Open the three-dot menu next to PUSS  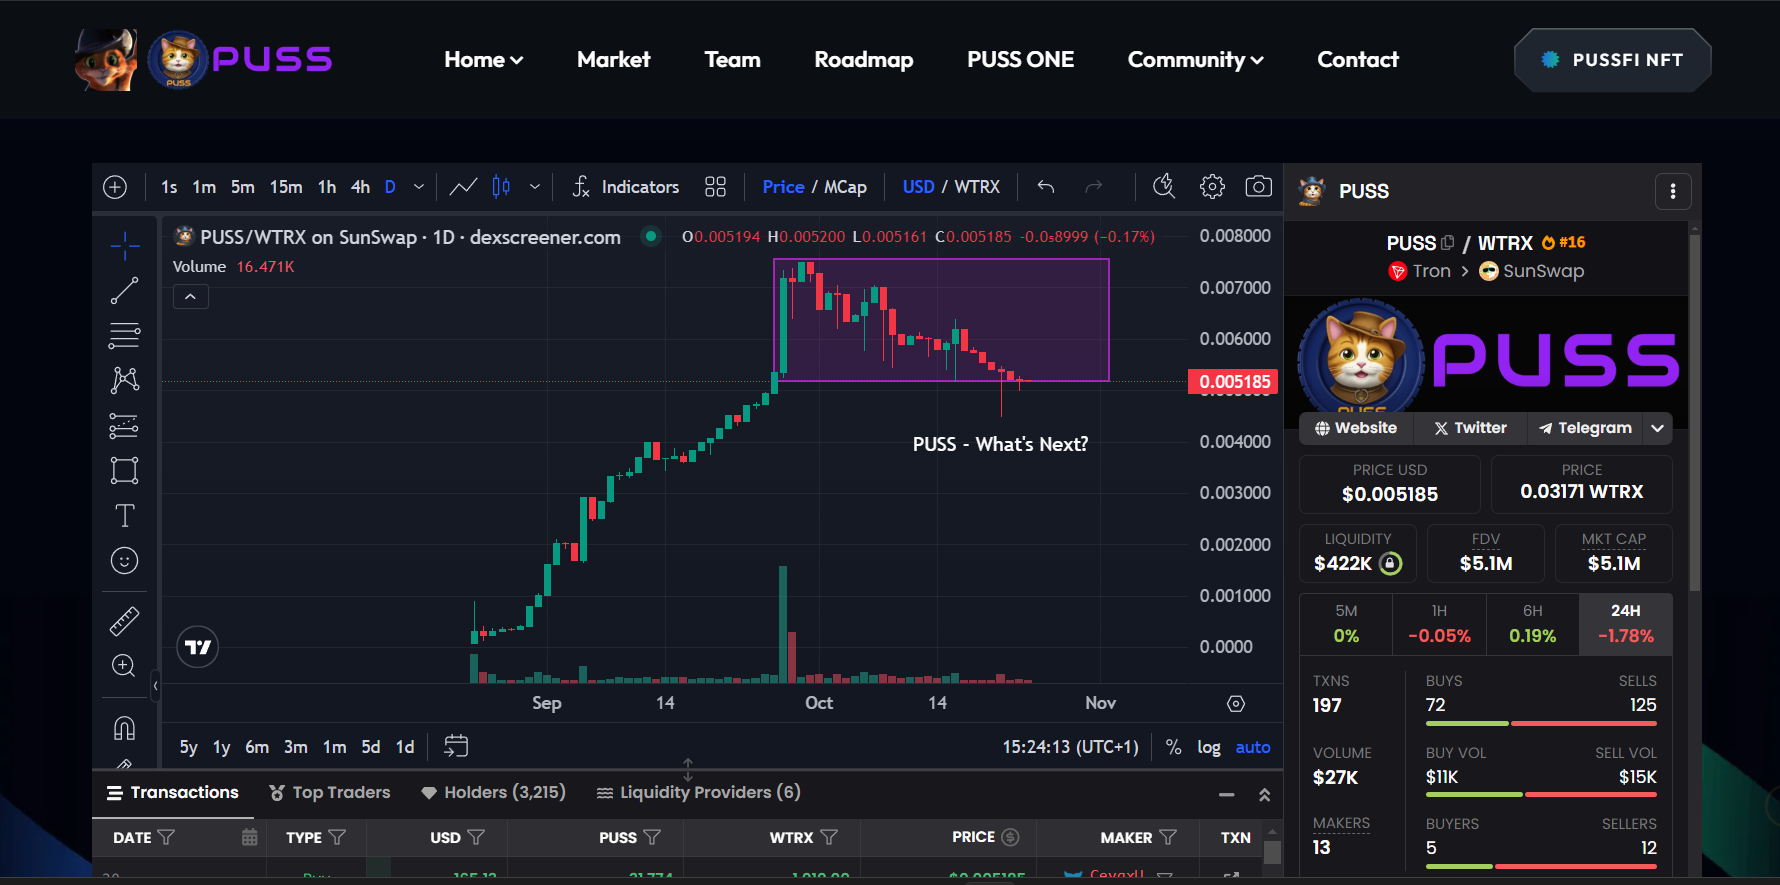point(1673,191)
